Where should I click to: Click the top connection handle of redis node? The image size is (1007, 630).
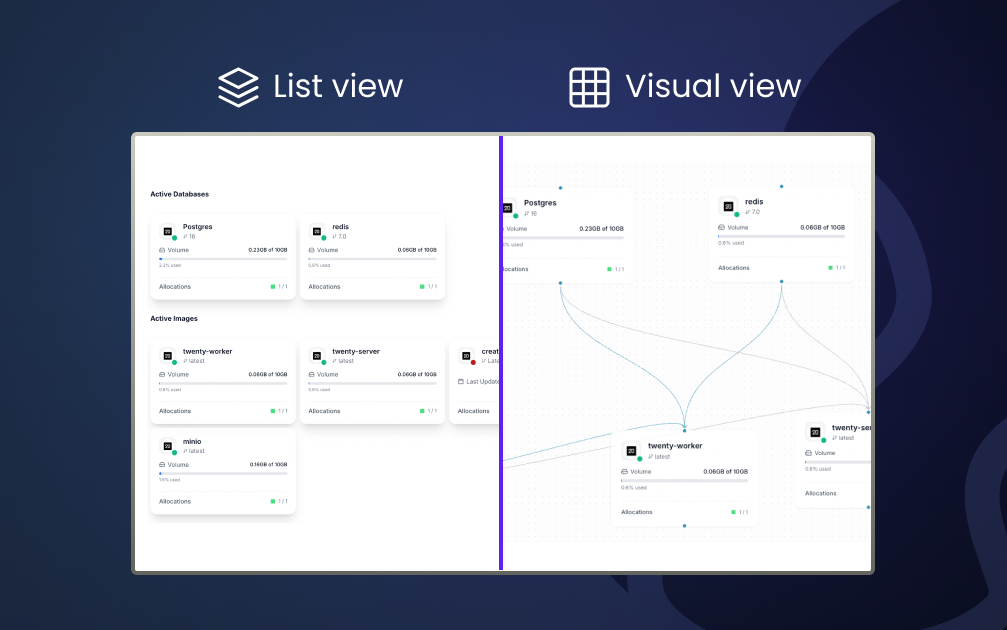782,186
